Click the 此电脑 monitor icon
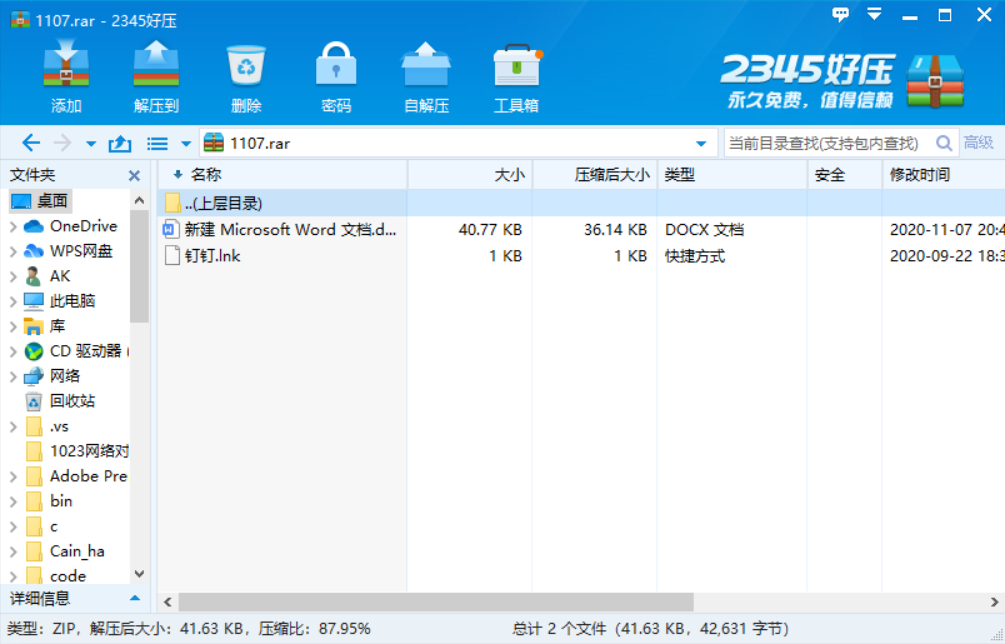Screen dimensions: 1005x644 [33, 301]
